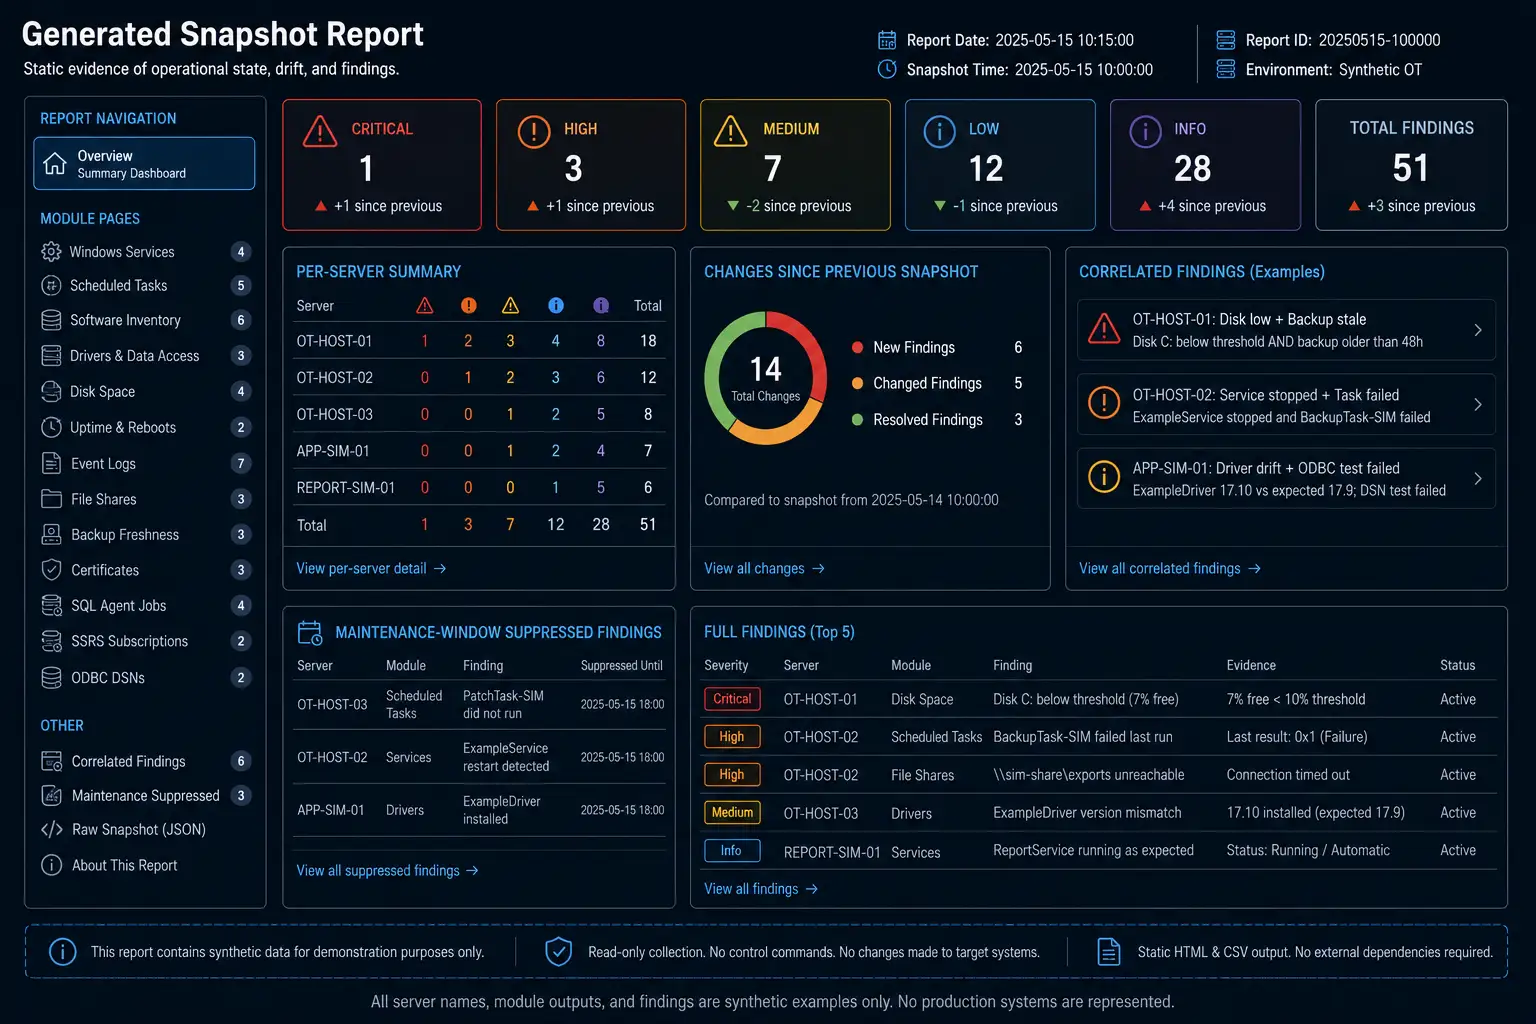Click the Drivers & Data Access icon

51,356
